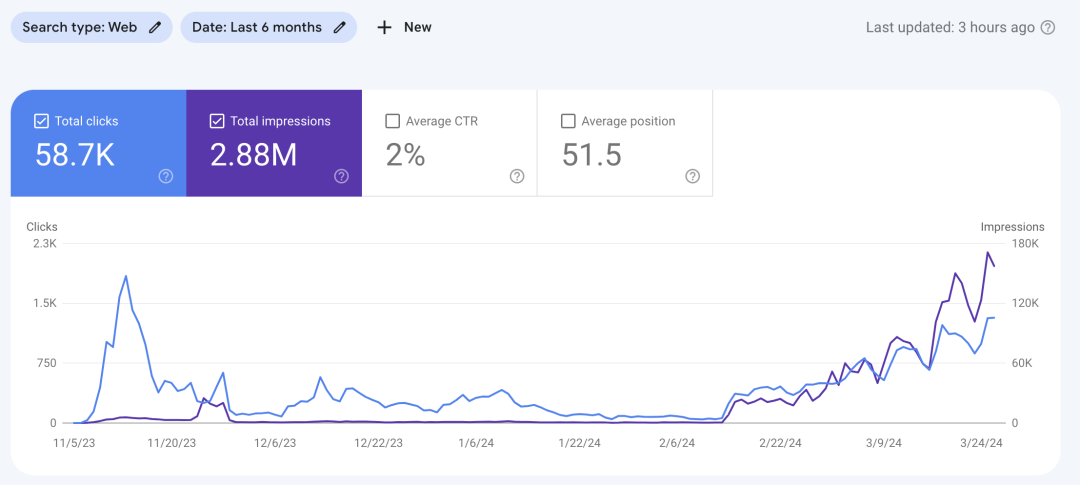The image size is (1080, 485).
Task: Click the impressions peak near 3/24/24
Action: (988, 253)
